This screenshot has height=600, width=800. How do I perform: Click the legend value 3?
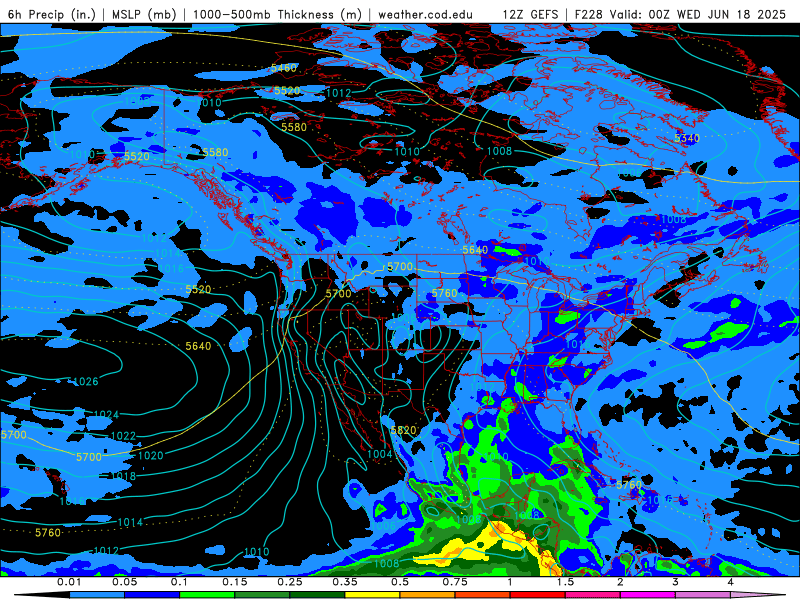pos(676,582)
